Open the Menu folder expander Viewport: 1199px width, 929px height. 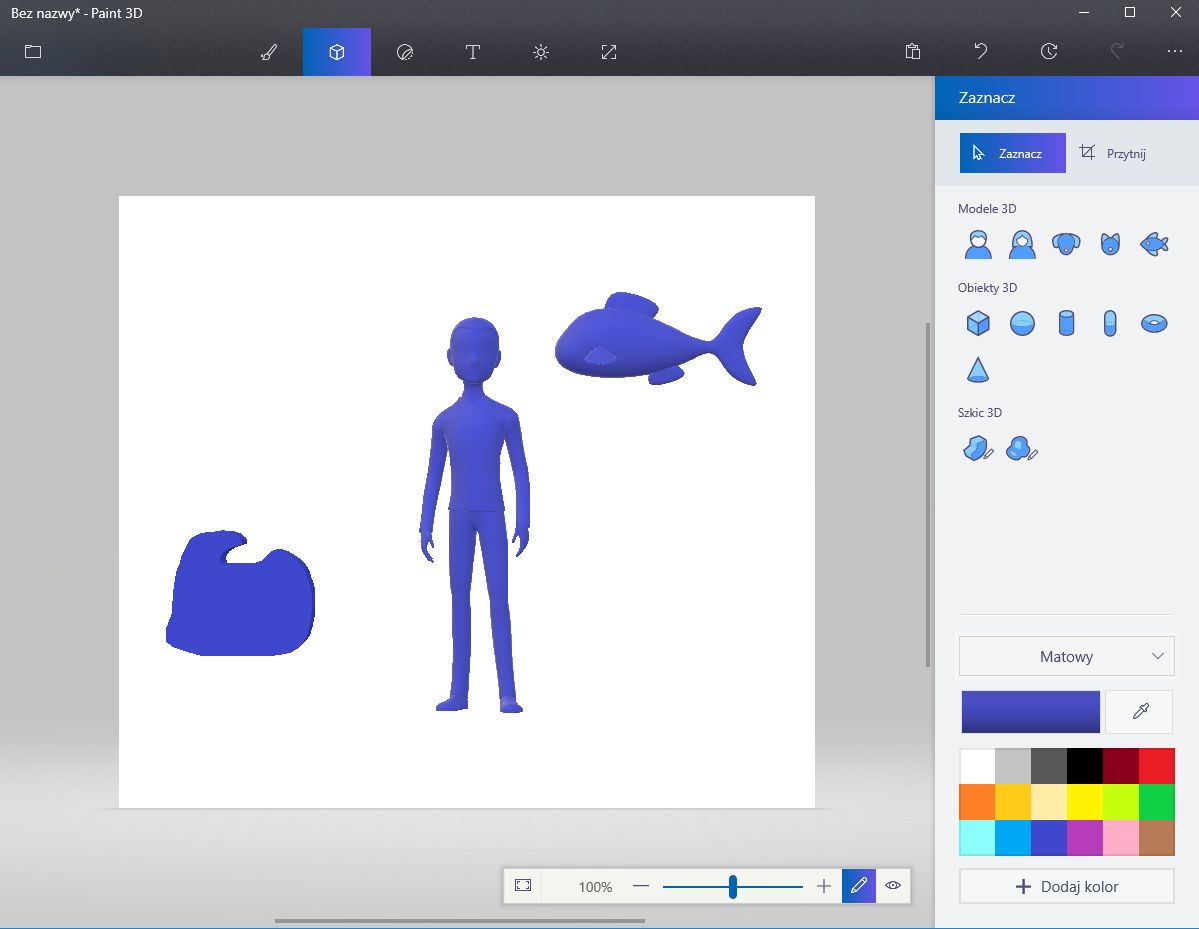pos(33,52)
